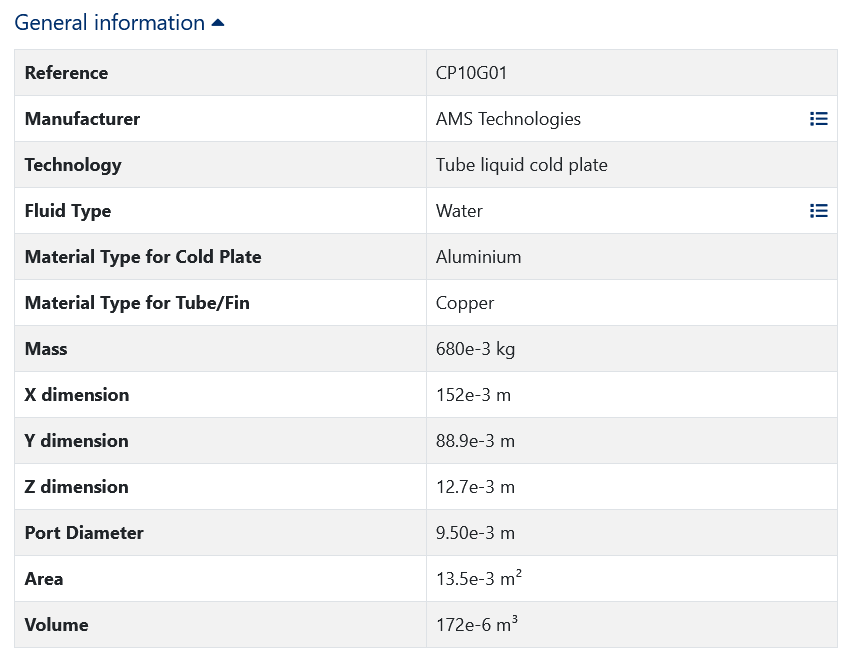Open the list icon in Fluid Type row
Screen dimensions: 853x654
[818, 211]
